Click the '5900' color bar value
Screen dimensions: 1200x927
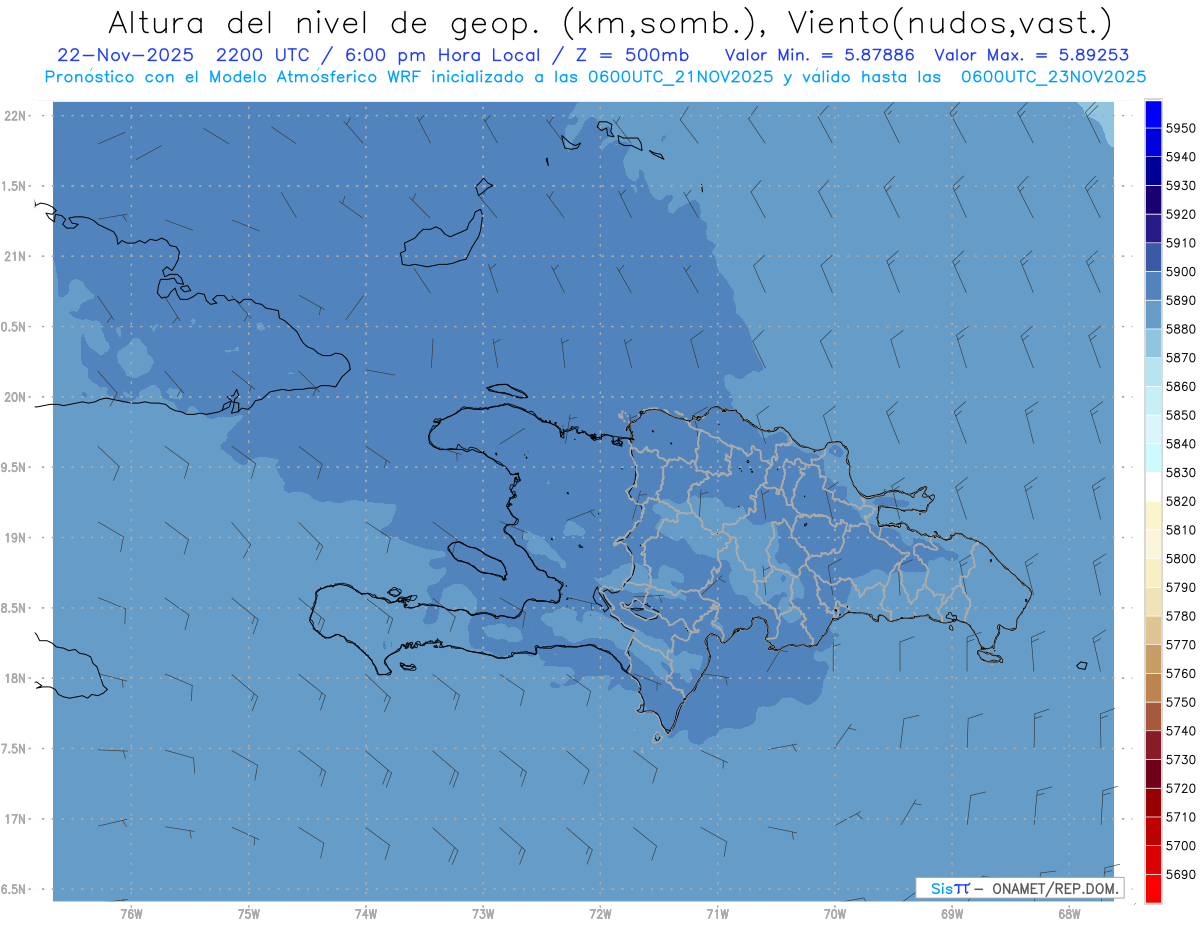(1181, 272)
